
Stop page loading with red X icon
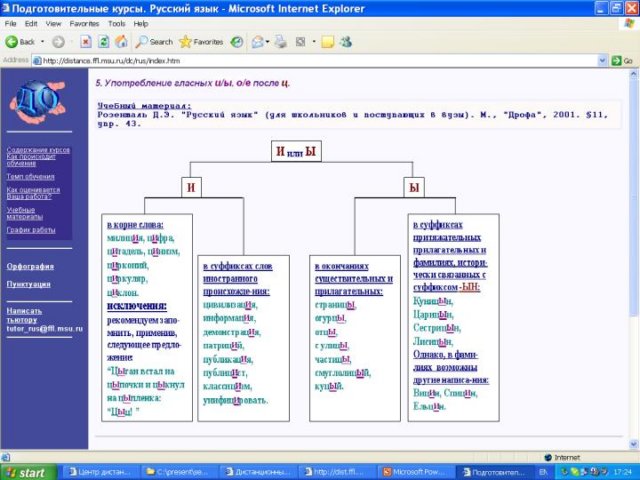[86, 42]
